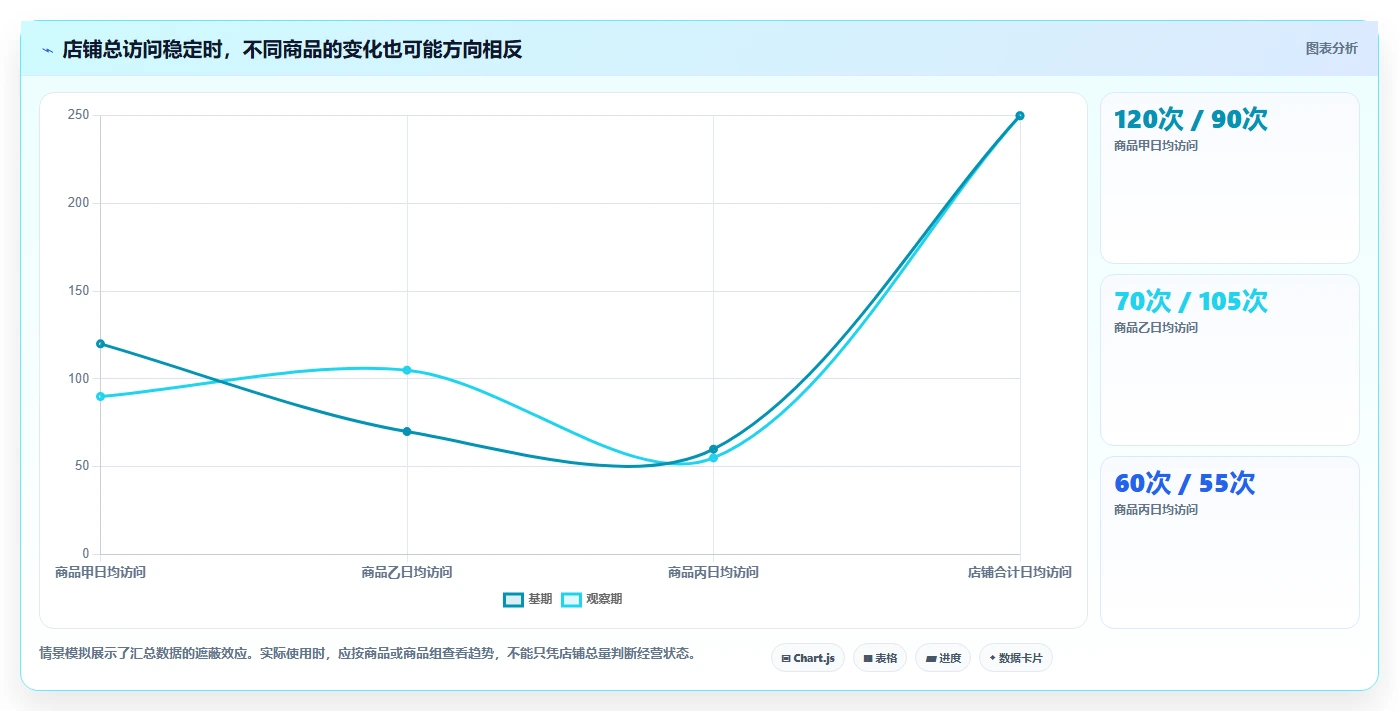Click the 店铺合计日均访问 x-axis label
Screen dimensions: 1399x711
click(x=1019, y=572)
